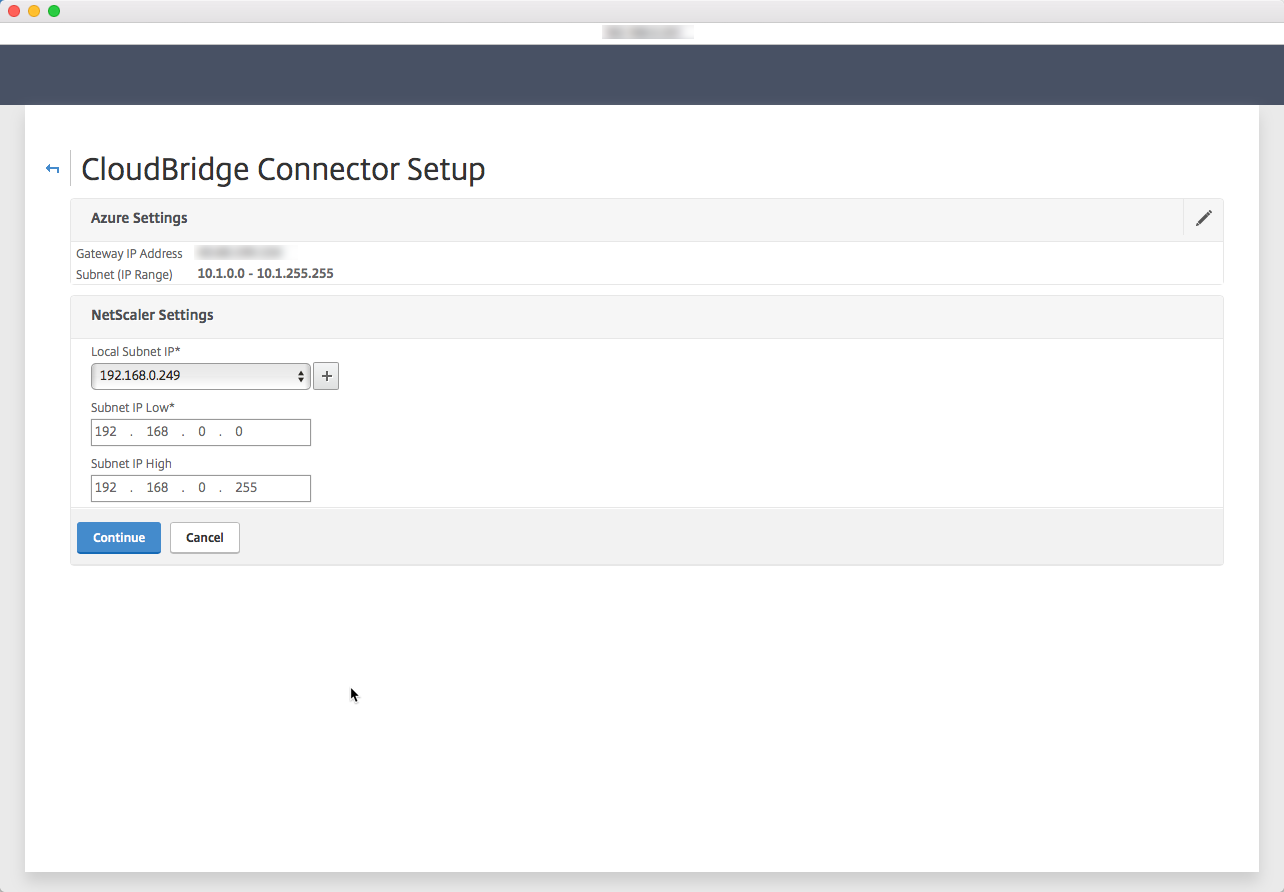Minimize the window with the yellow button

(x=34, y=11)
